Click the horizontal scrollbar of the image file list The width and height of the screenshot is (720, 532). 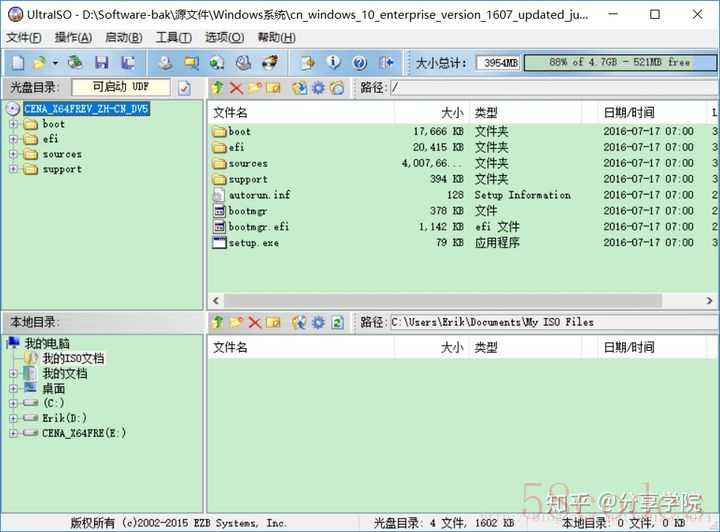click(x=443, y=301)
